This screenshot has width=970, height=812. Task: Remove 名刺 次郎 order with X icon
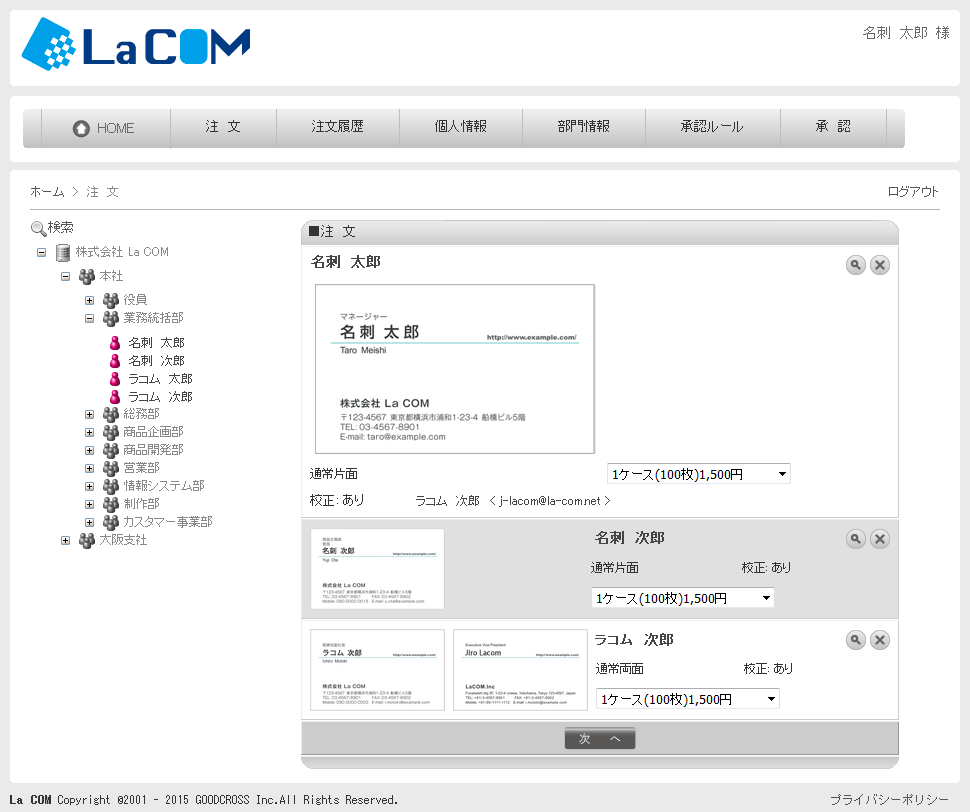coord(880,539)
